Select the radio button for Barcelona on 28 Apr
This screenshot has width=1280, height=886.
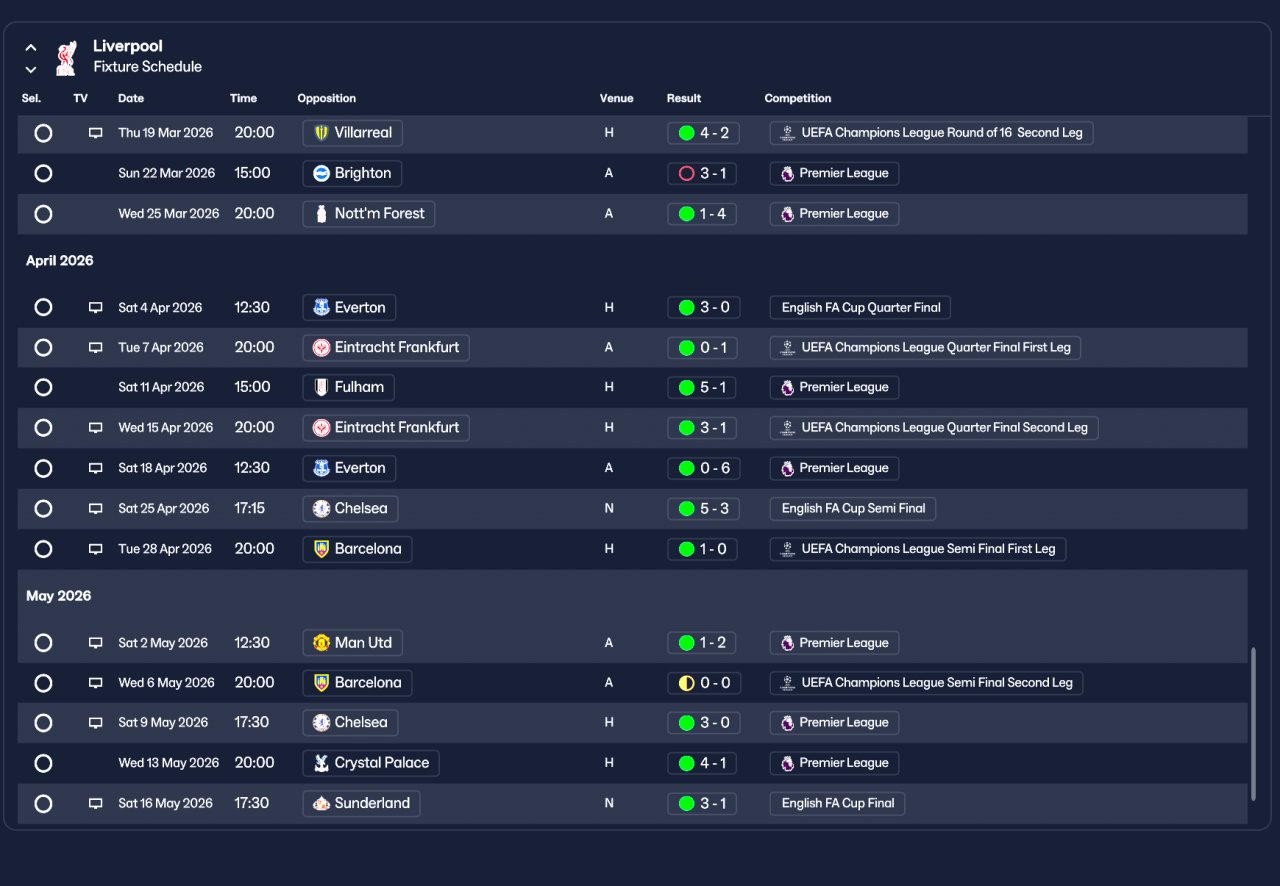point(43,548)
